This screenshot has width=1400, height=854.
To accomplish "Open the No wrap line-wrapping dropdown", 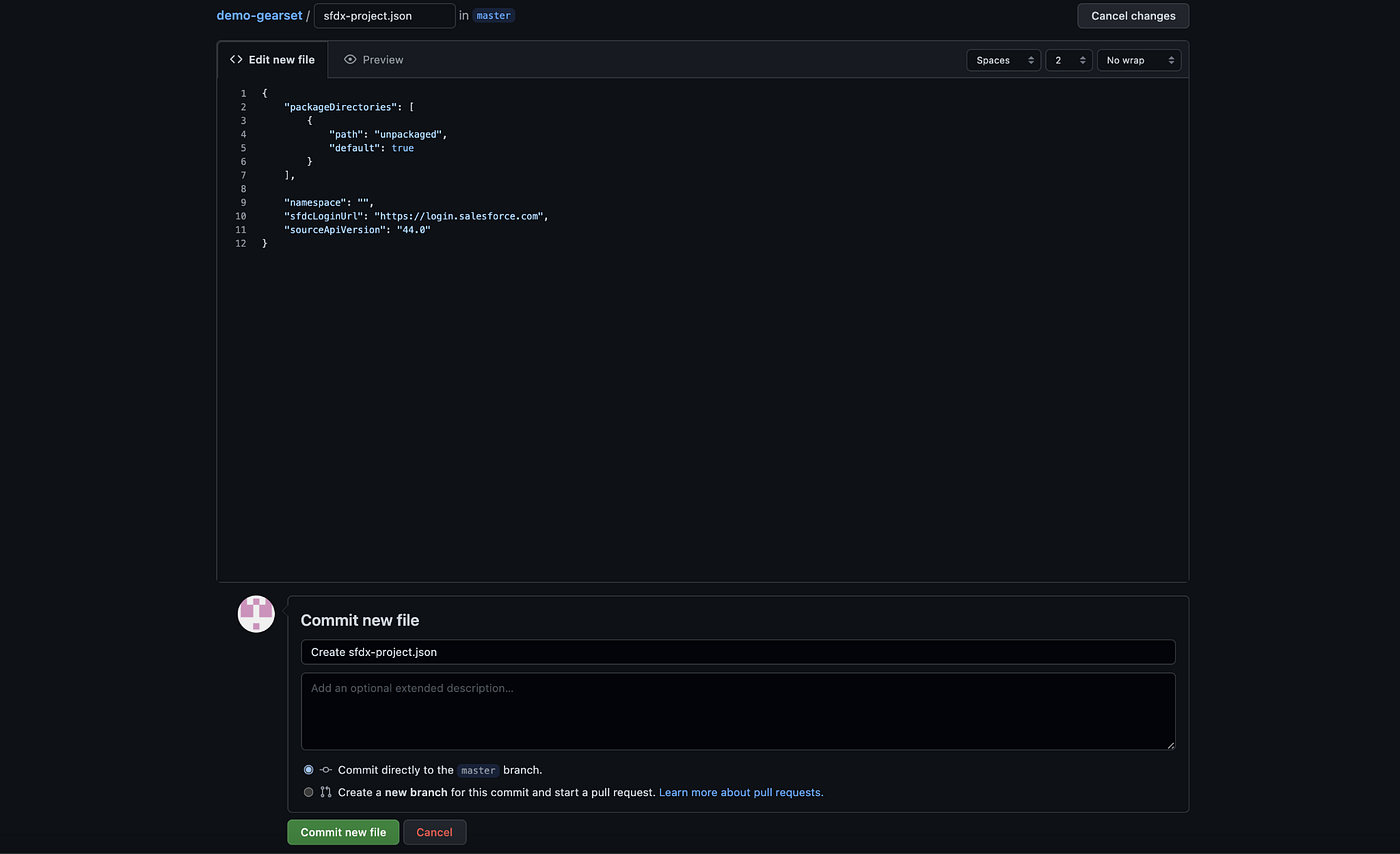I will (x=1139, y=59).
